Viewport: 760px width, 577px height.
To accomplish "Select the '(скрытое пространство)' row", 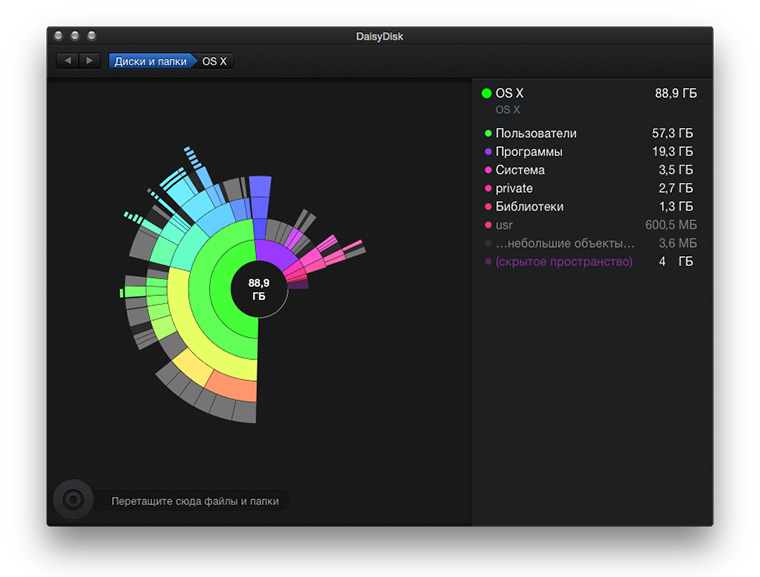I will tap(591, 262).
